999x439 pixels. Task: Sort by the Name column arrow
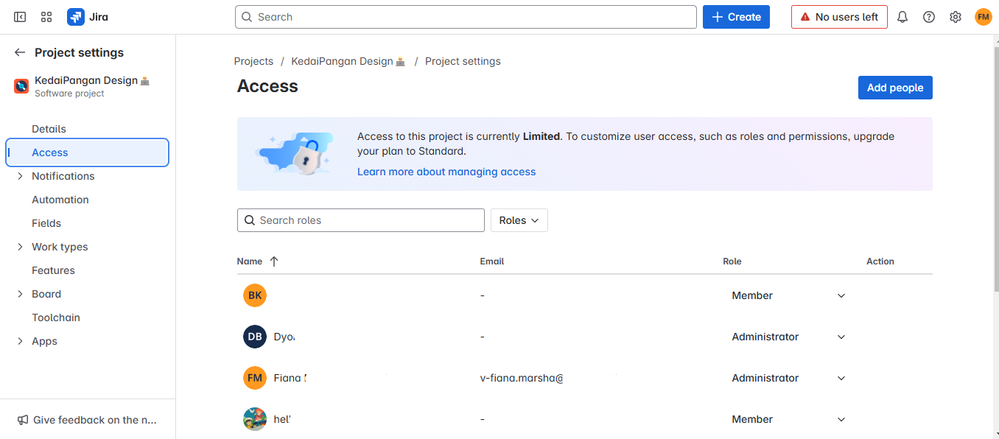coord(274,261)
